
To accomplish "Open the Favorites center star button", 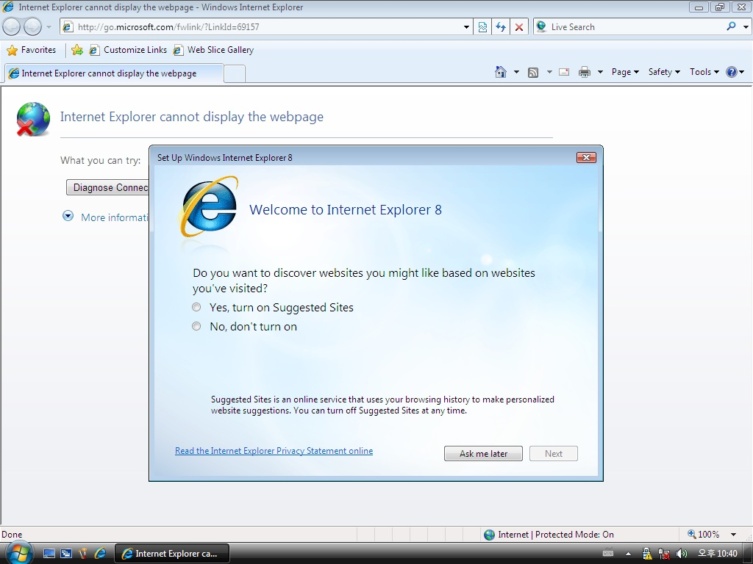I will click(x=32, y=49).
